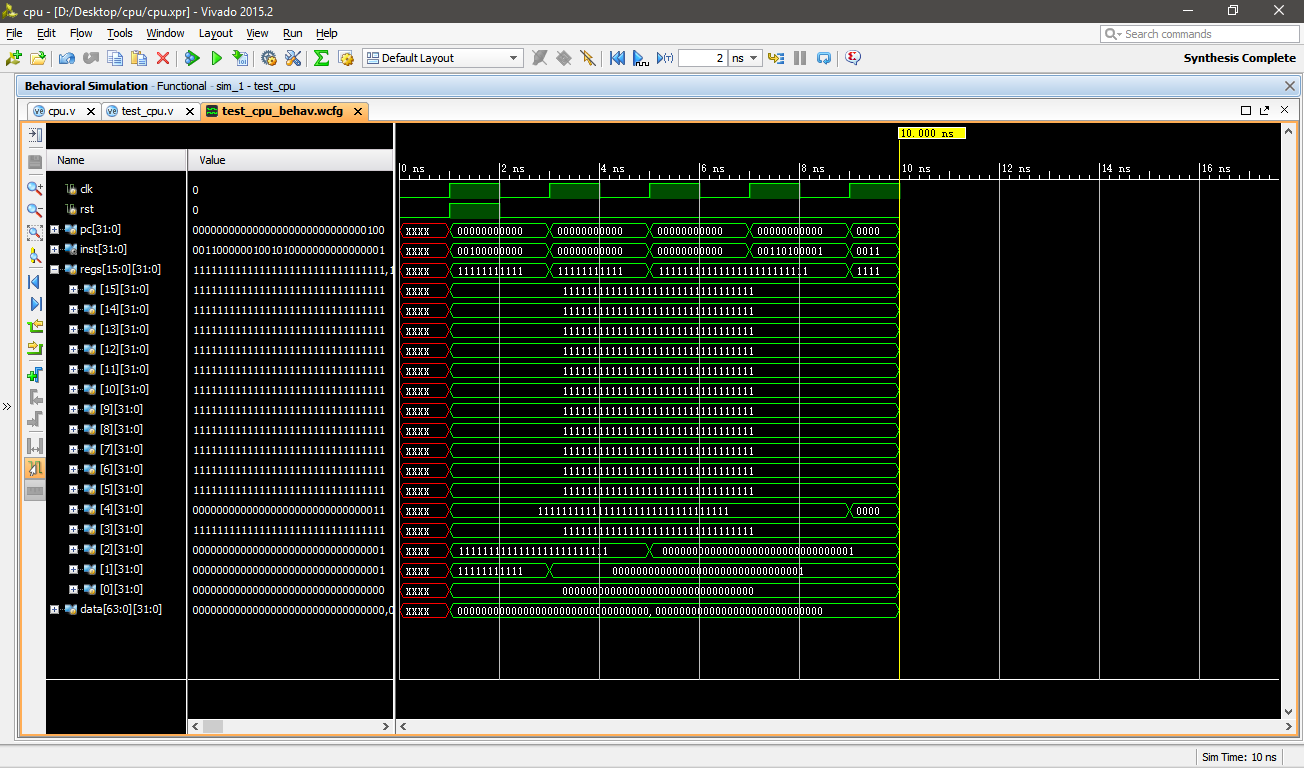
Task: Click the green Sigma toolbar icon
Action: (x=321, y=58)
